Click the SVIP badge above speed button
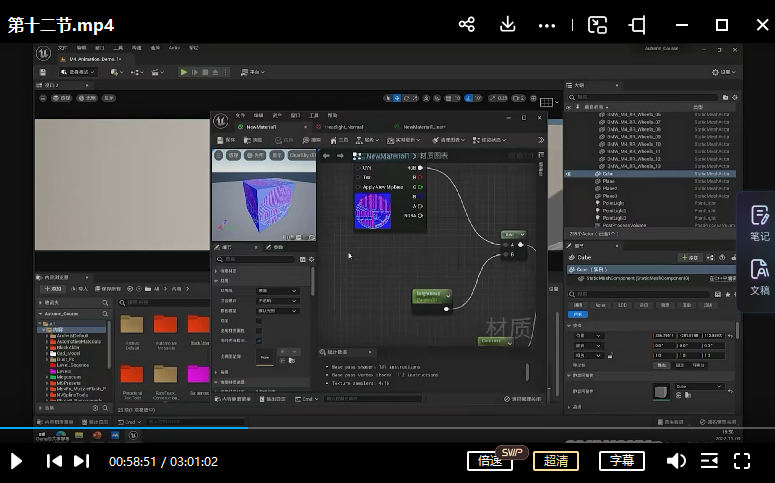Screen dimensions: 775x483 [x=513, y=451]
